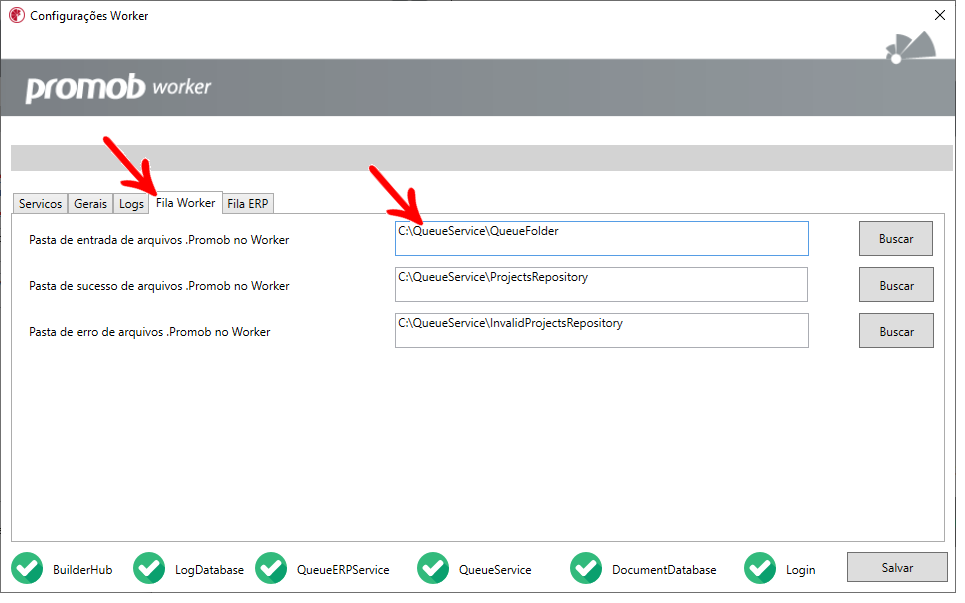Switch to the Gerais tab
Image resolution: width=965 pixels, height=603 pixels.
[91, 206]
